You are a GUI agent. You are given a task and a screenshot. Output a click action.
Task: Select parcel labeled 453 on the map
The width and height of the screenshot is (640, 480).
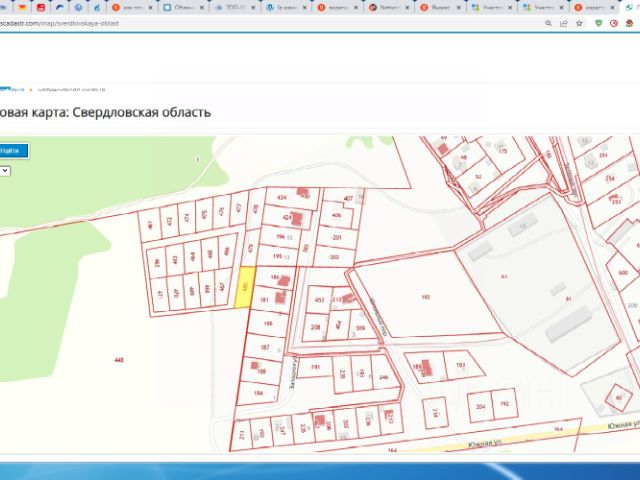(x=319, y=300)
